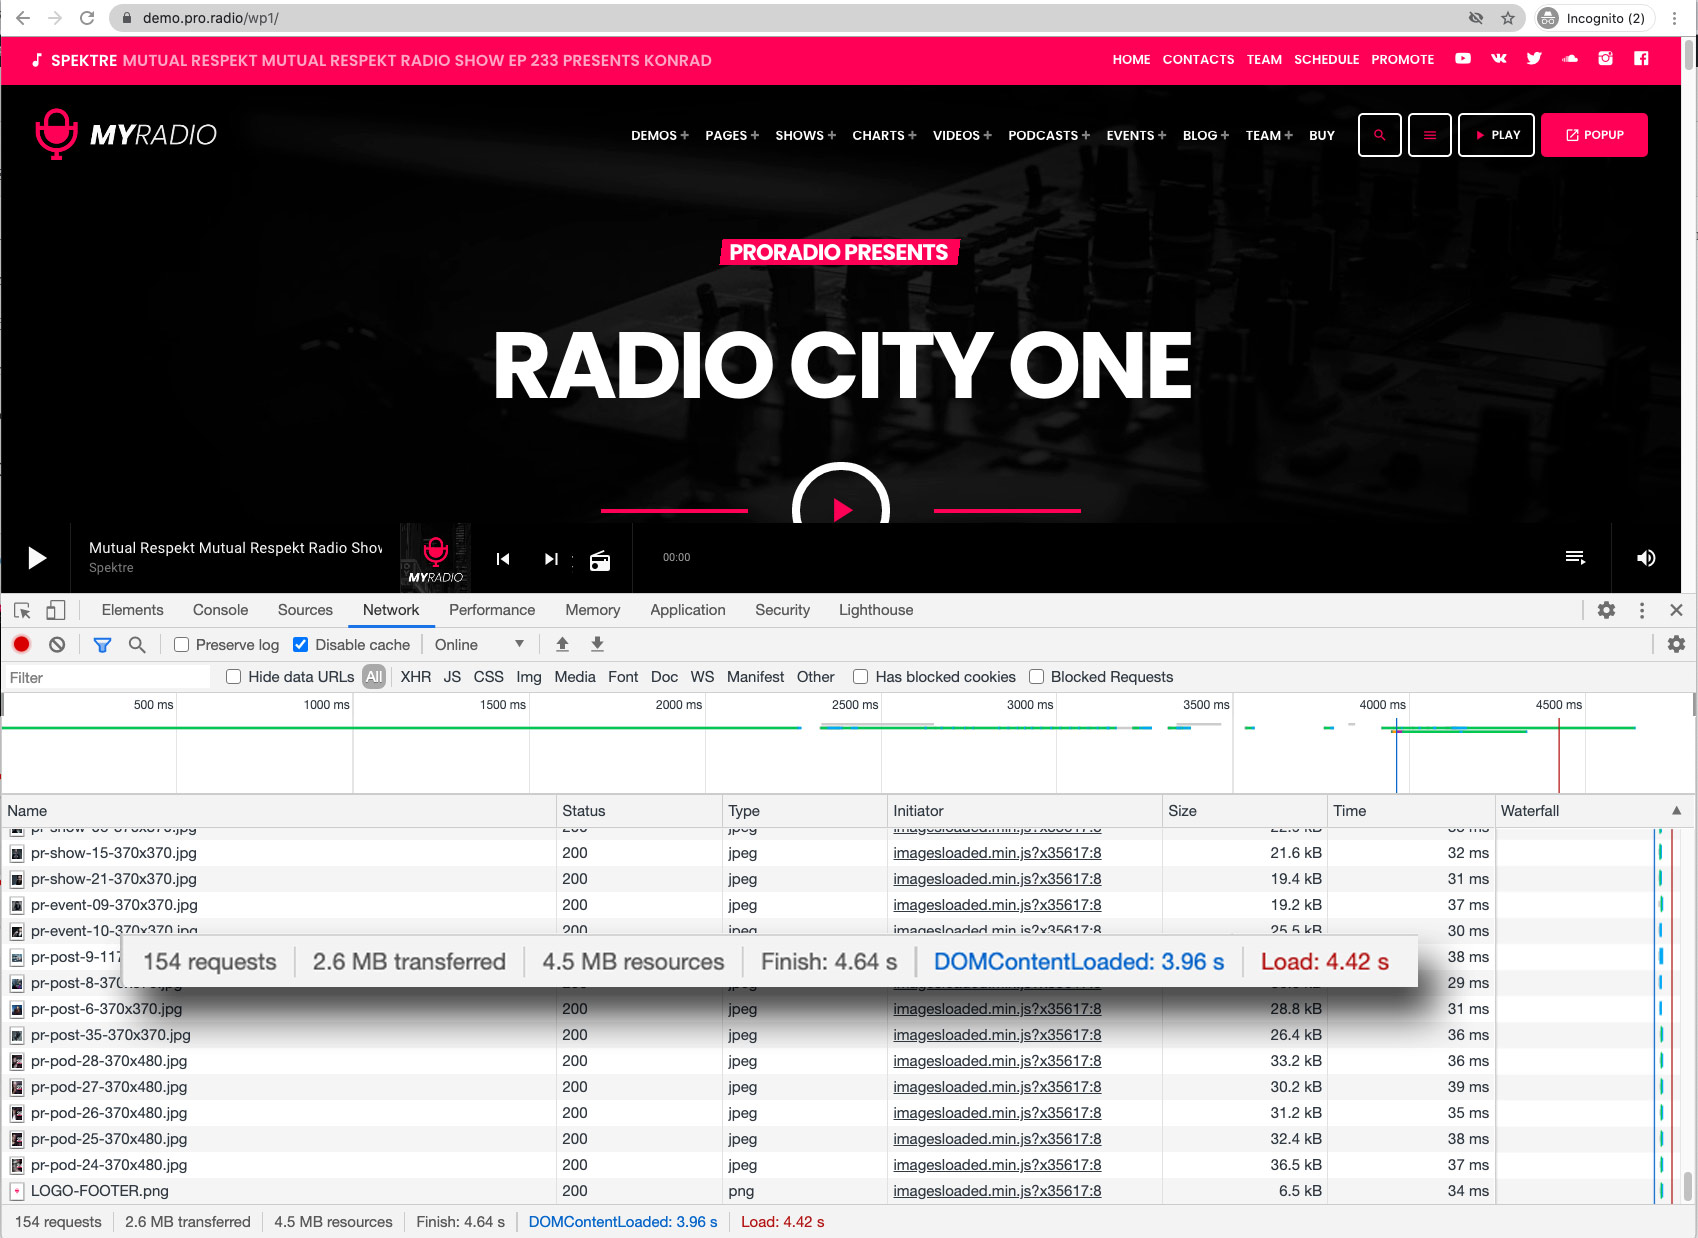Switch to the Console tab
This screenshot has height=1238, width=1698.
220,610
